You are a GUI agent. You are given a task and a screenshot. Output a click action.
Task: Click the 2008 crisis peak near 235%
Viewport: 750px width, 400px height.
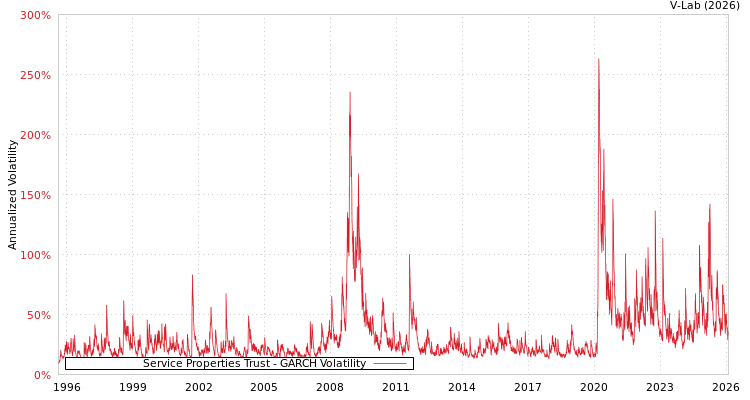coord(350,92)
